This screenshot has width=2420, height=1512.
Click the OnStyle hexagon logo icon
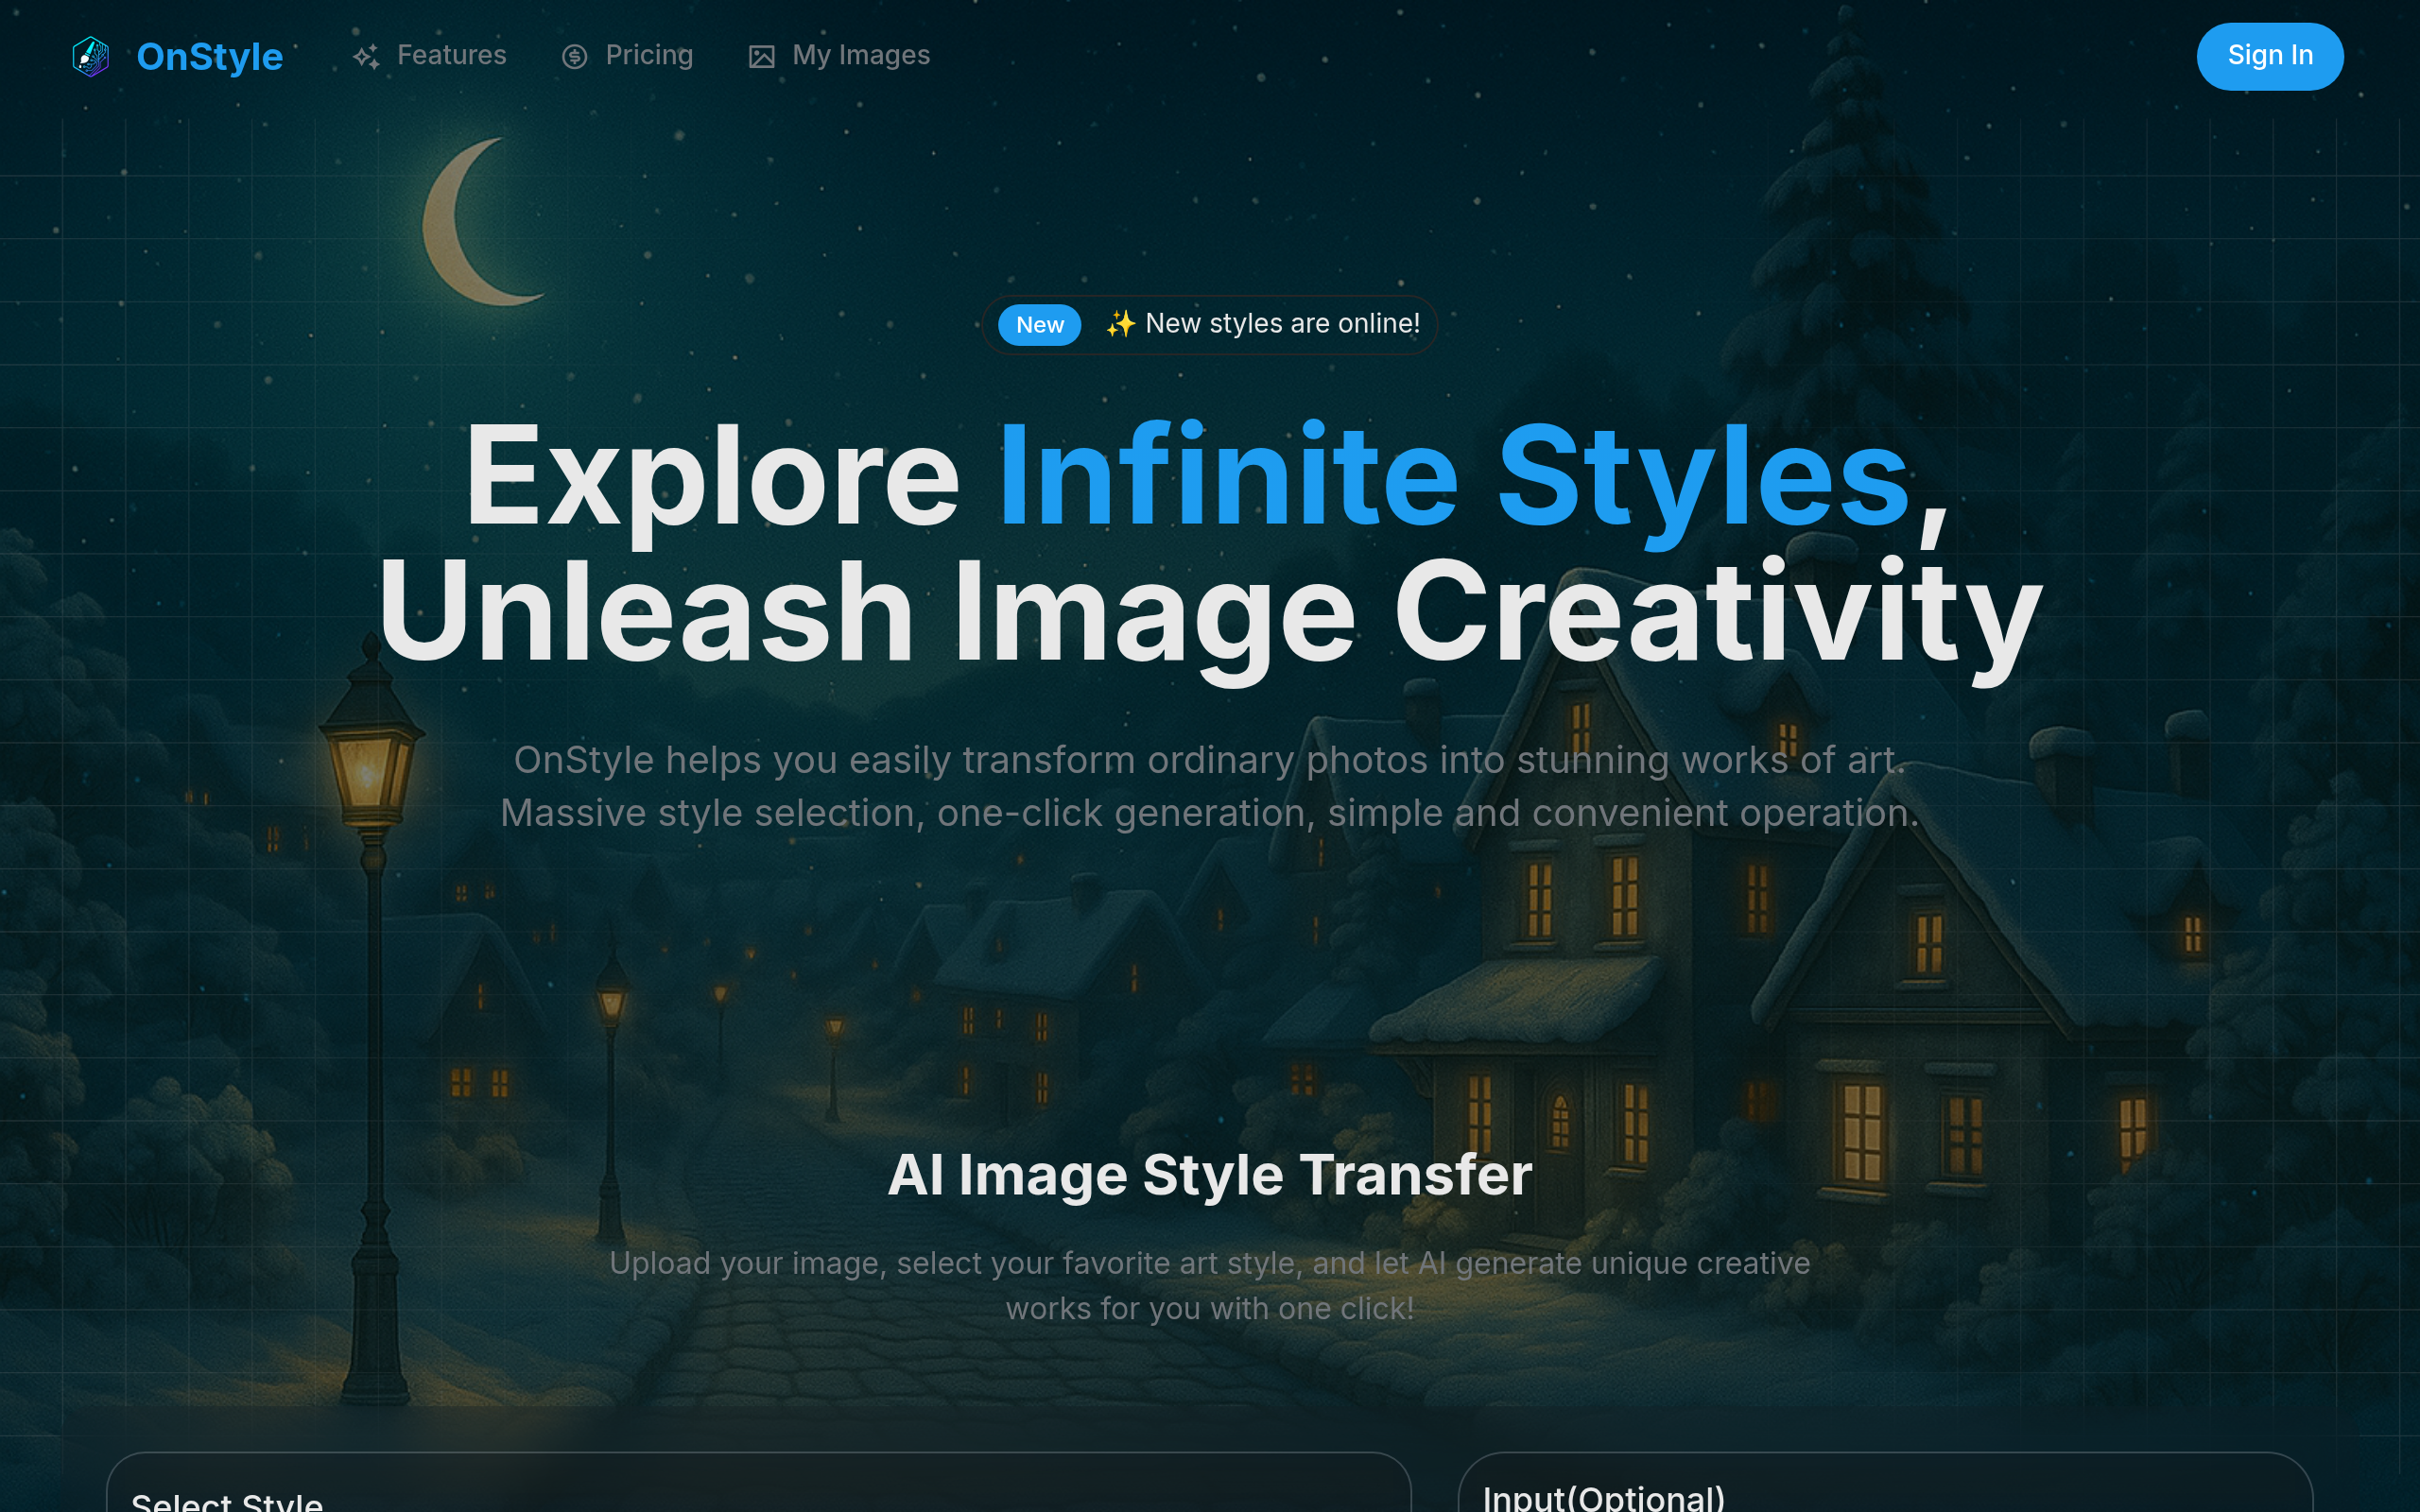click(91, 56)
